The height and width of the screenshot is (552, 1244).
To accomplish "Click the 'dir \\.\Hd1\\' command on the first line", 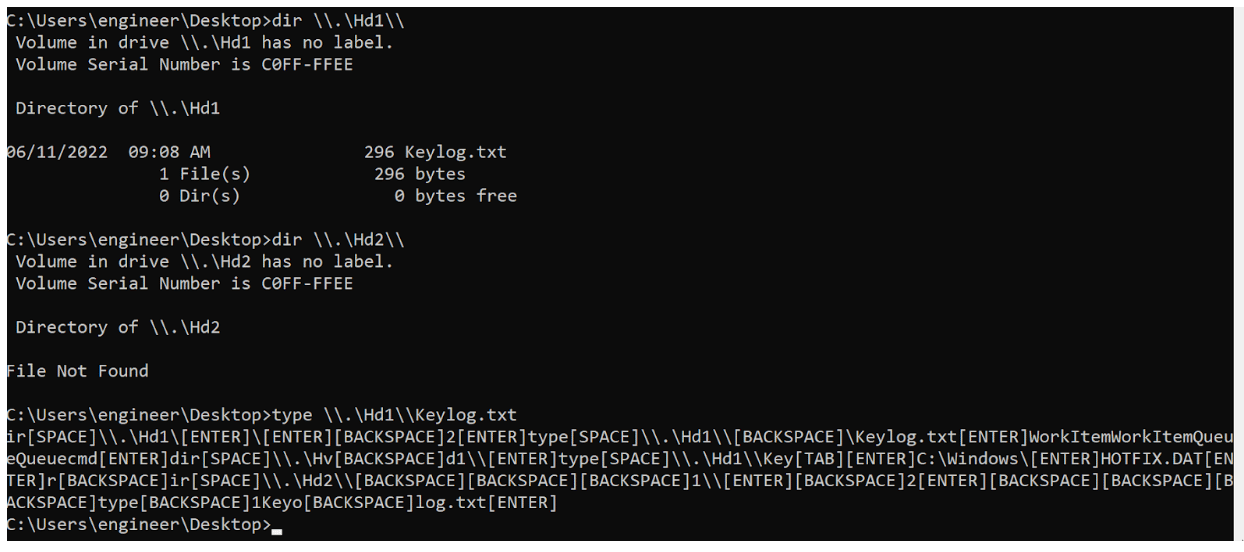I will [x=338, y=21].
